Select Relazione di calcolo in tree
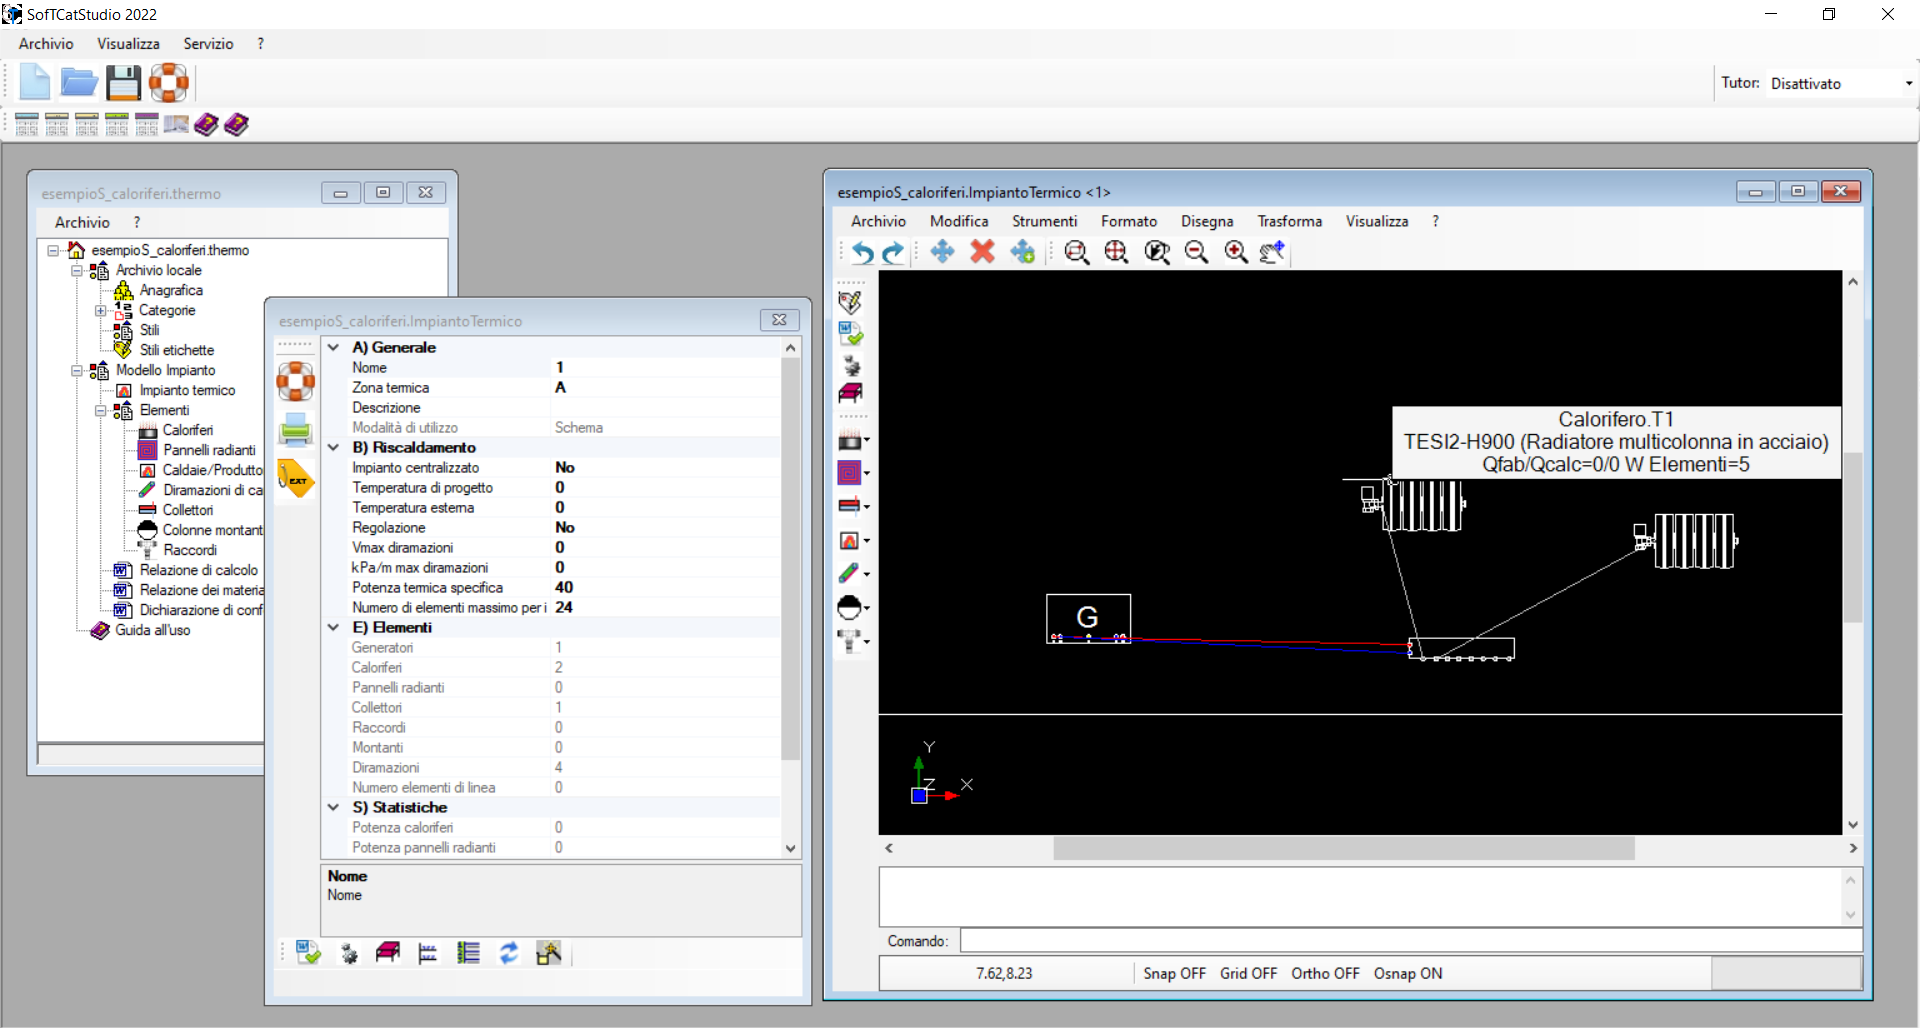Viewport: 1920px width, 1028px height. (198, 570)
